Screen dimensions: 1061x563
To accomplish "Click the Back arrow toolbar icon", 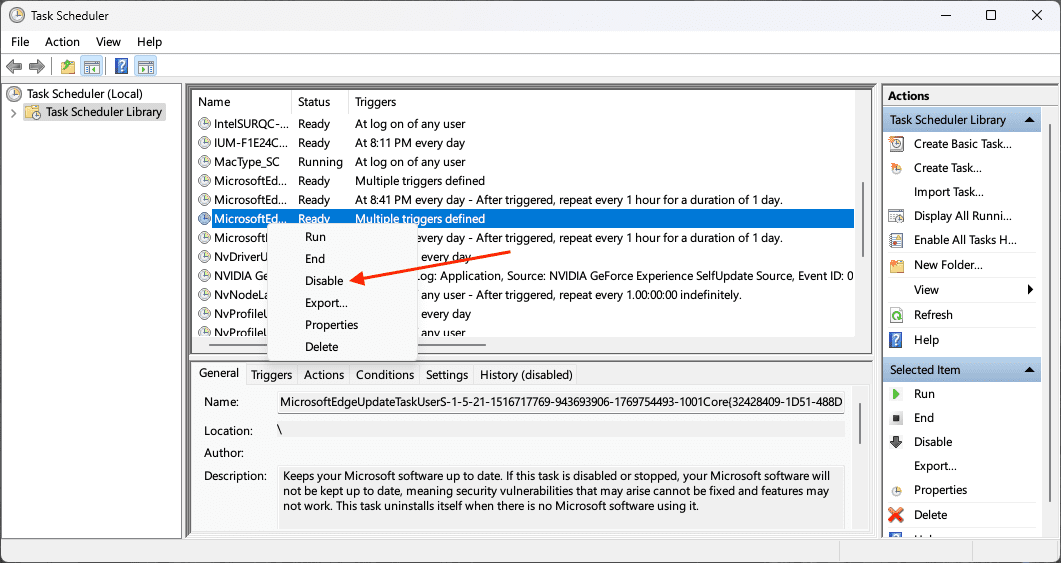I will [x=14, y=66].
